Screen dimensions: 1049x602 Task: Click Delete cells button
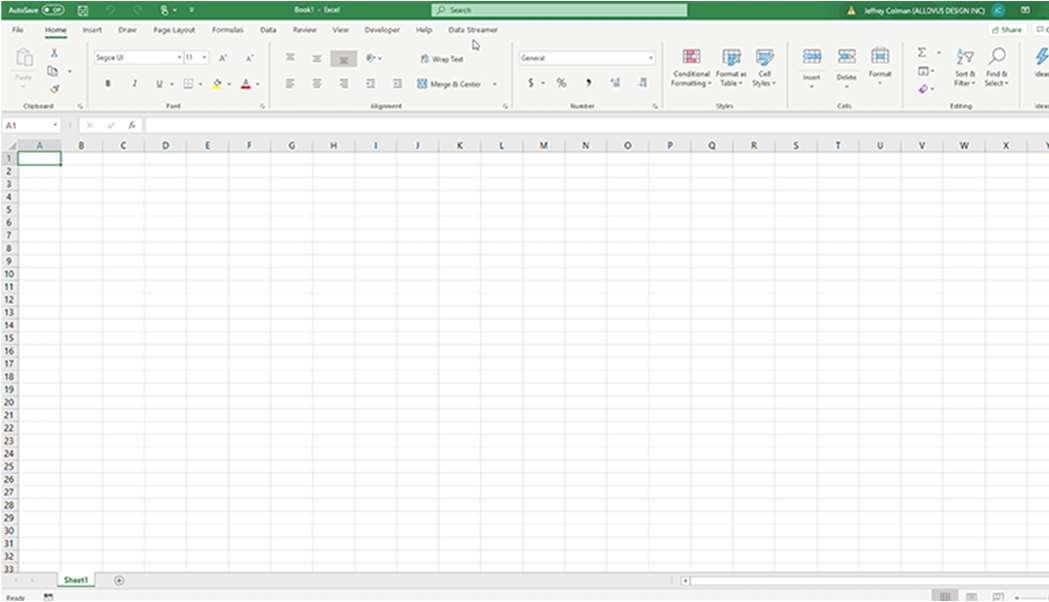(x=846, y=67)
